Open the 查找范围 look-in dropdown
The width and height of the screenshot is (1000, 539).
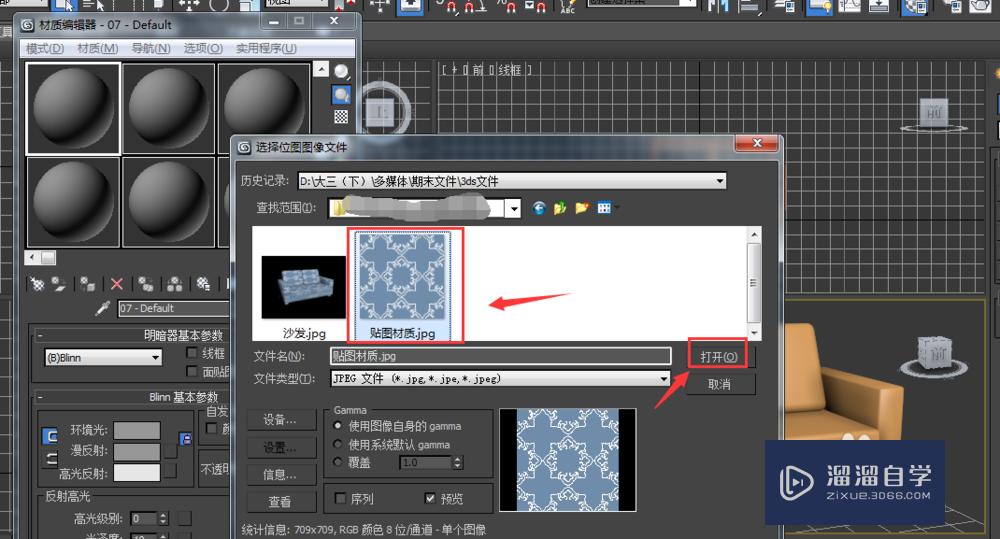(x=513, y=208)
